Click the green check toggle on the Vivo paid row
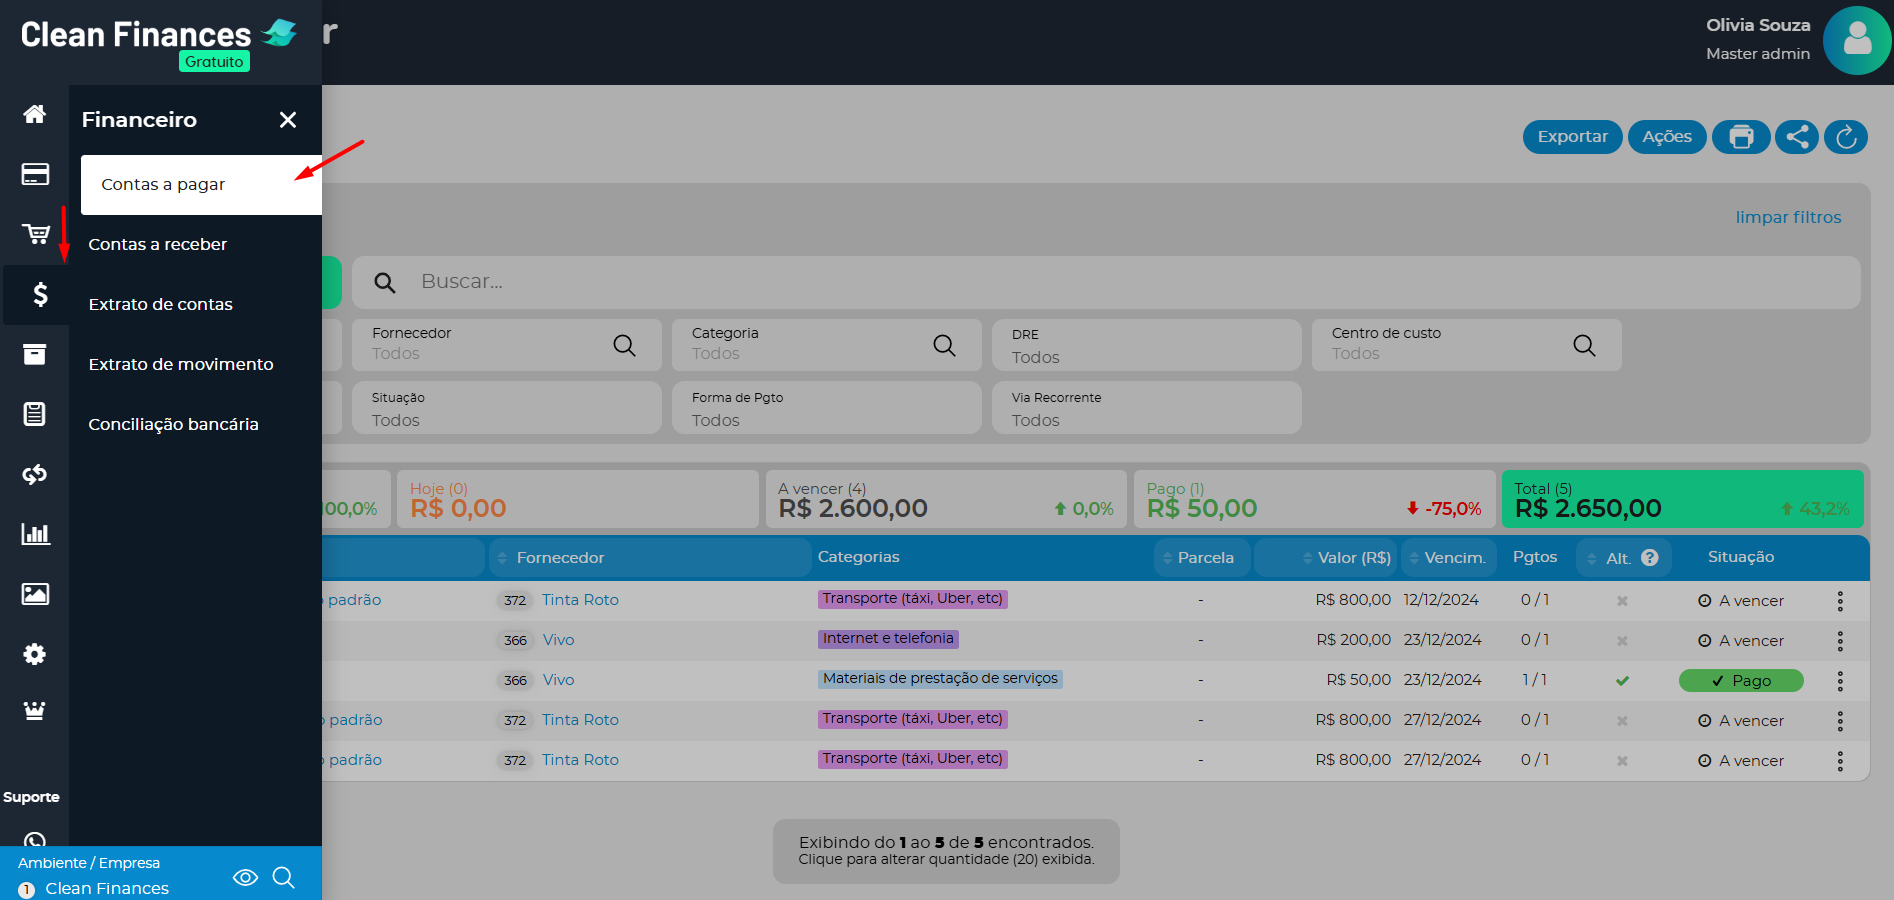 pyautogui.click(x=1622, y=680)
